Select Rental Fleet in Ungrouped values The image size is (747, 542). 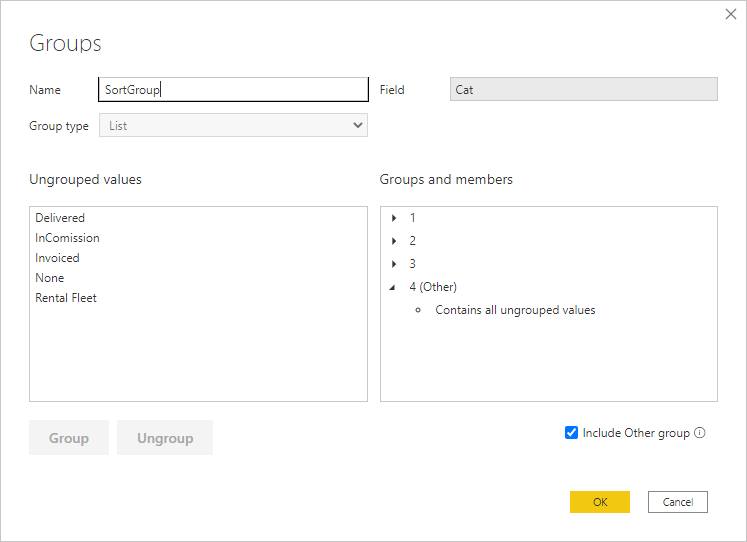coord(66,298)
